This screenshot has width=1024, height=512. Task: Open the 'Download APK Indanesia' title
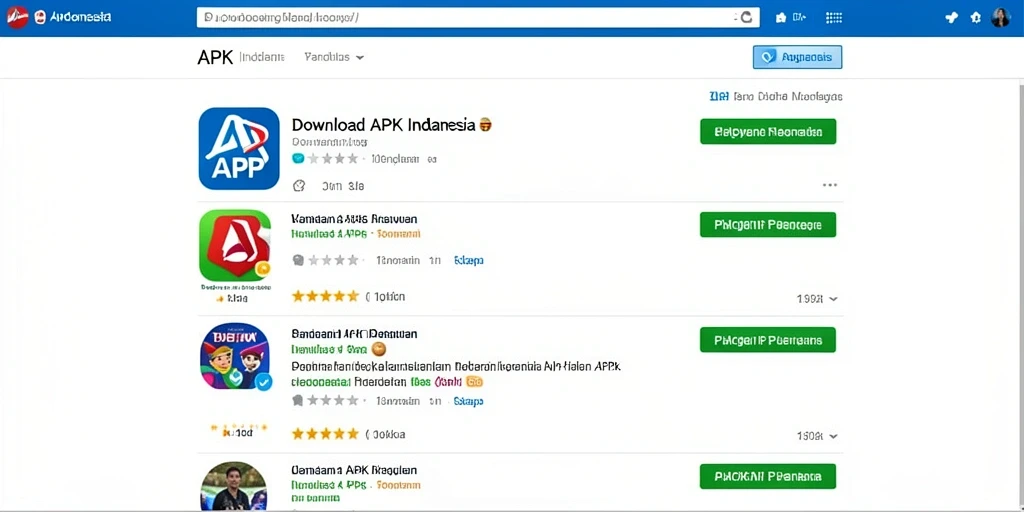tap(383, 125)
